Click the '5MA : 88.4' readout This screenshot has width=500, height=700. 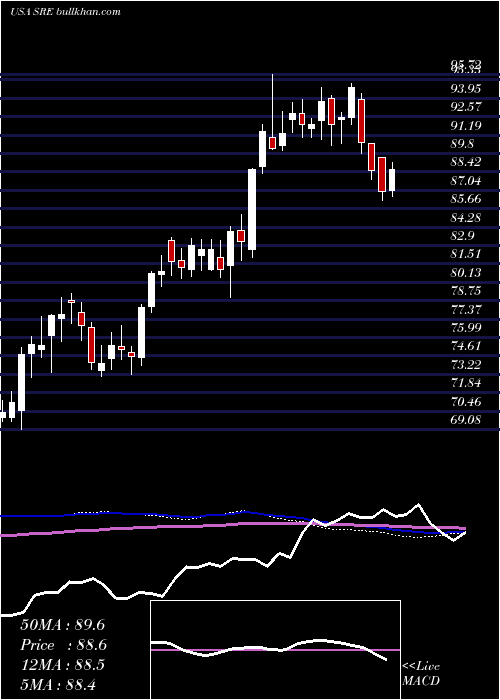(58, 684)
